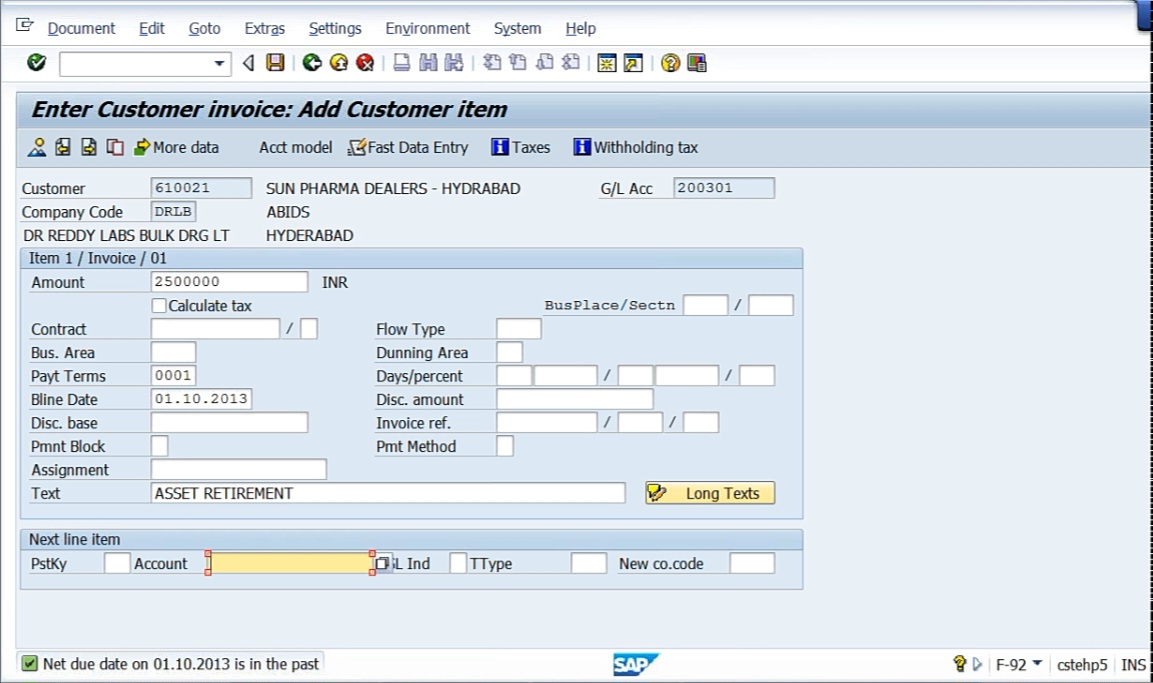Image resolution: width=1153 pixels, height=683 pixels.
Task: Go back using the green arrow icon
Action: tap(312, 63)
